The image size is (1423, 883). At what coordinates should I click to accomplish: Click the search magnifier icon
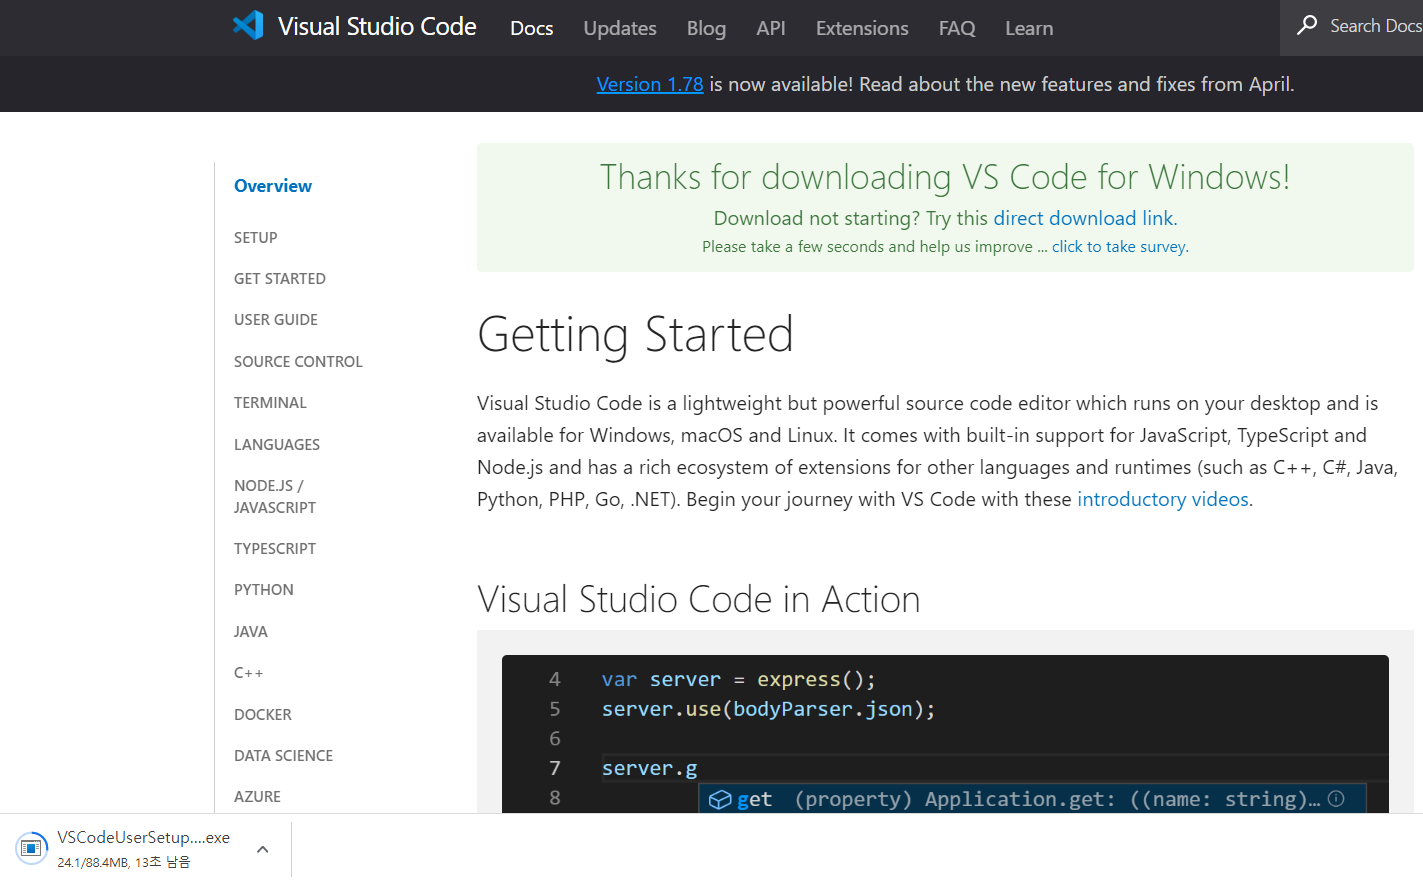[1307, 25]
